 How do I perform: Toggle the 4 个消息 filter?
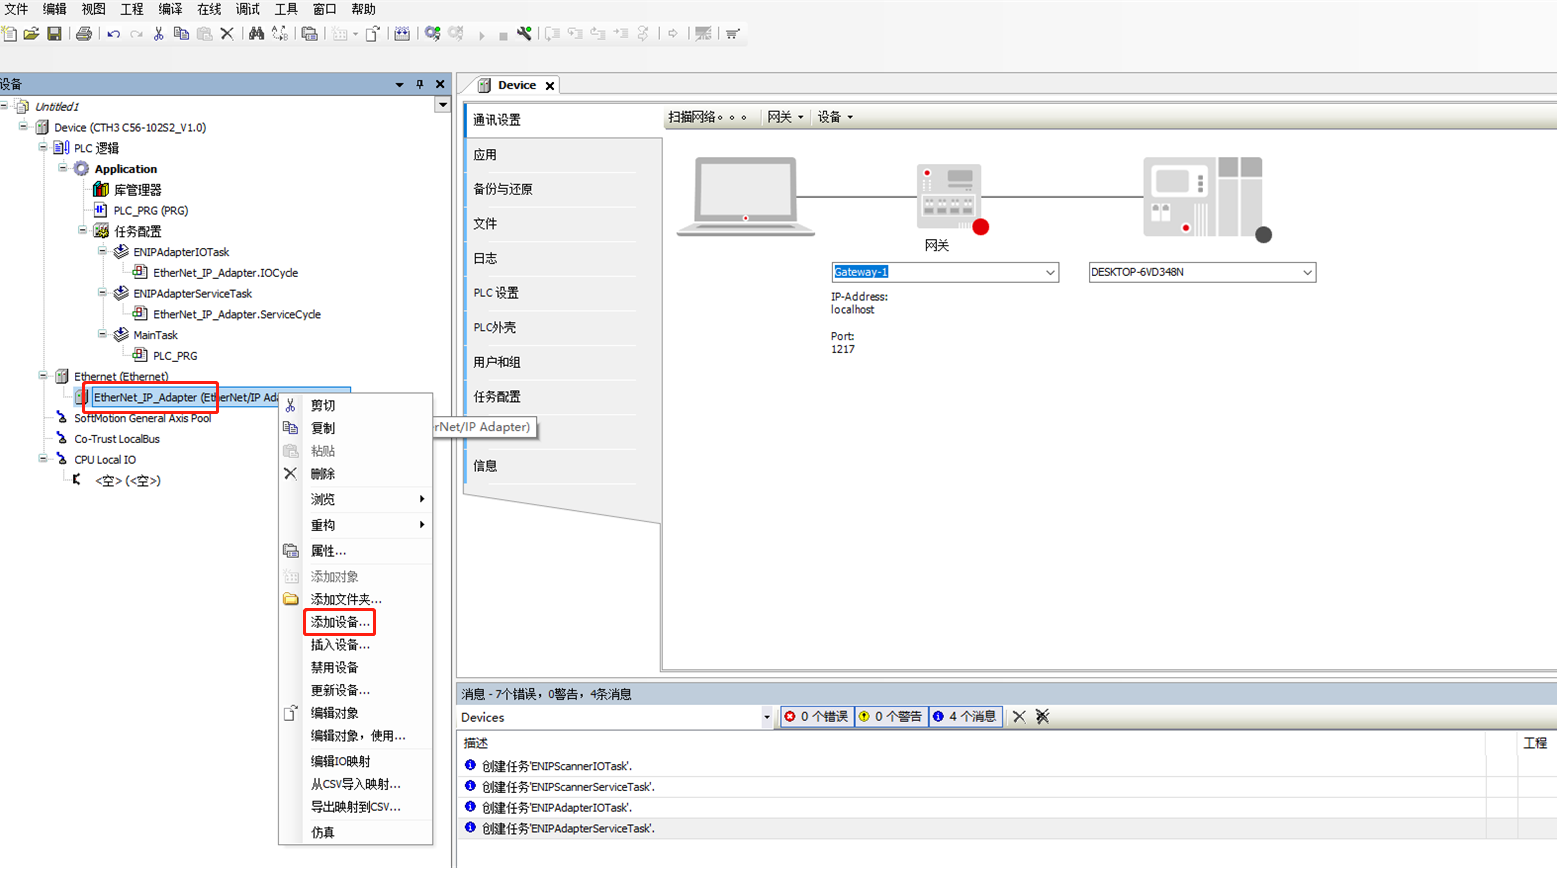[965, 716]
